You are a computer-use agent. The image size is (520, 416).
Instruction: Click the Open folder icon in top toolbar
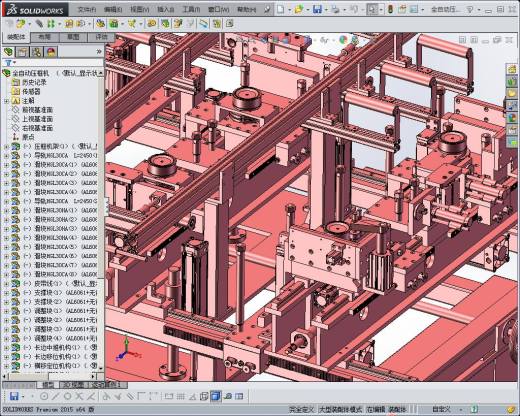point(299,9)
